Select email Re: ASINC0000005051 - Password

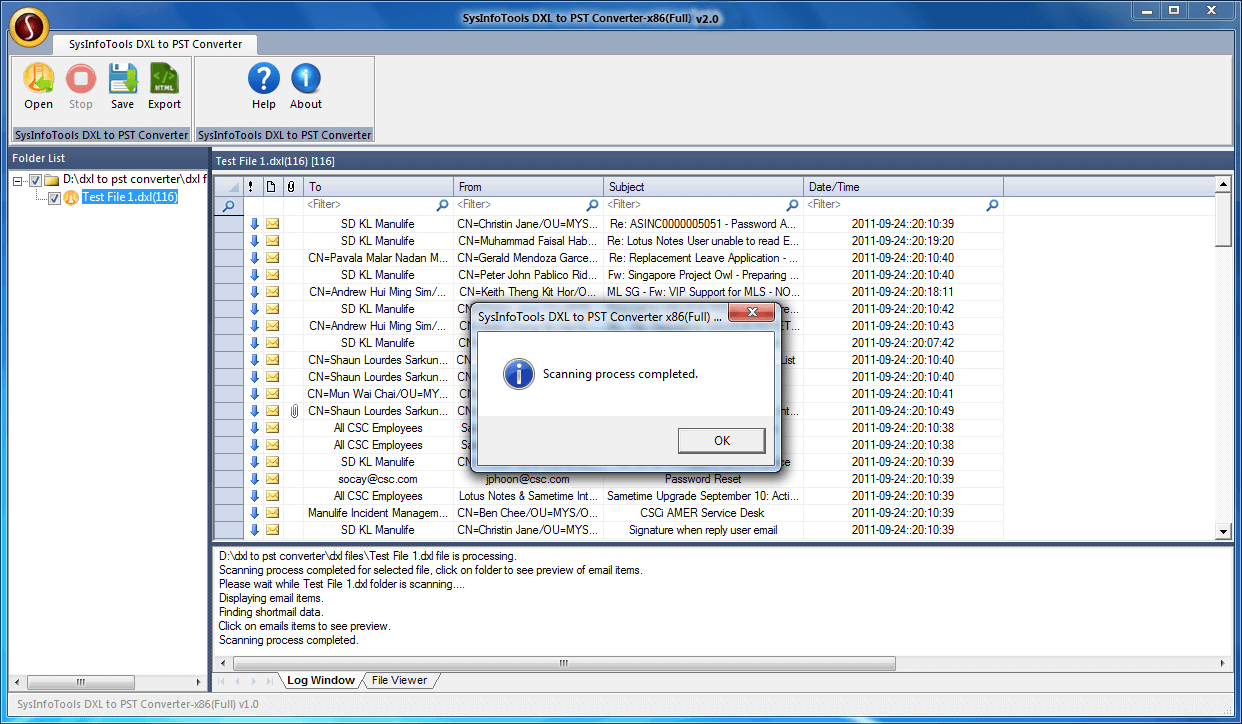click(x=703, y=224)
